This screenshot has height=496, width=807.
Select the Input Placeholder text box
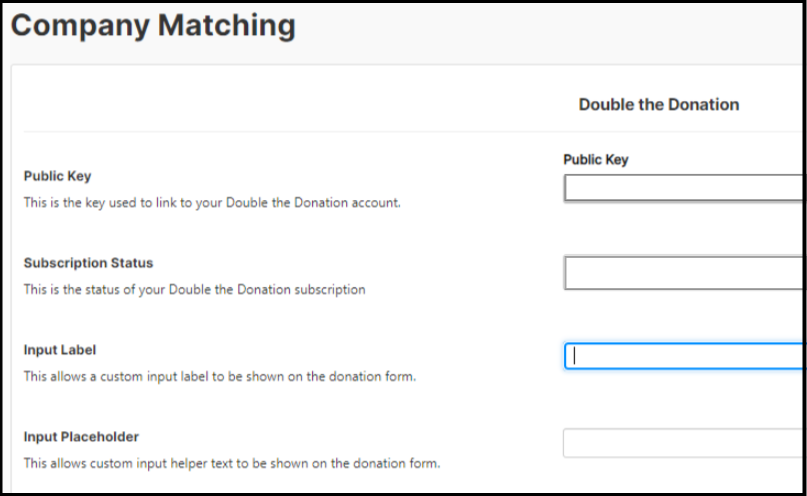click(684, 443)
